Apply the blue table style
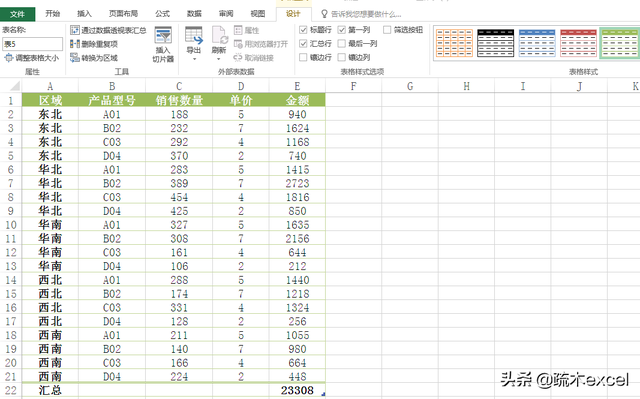 [537, 43]
